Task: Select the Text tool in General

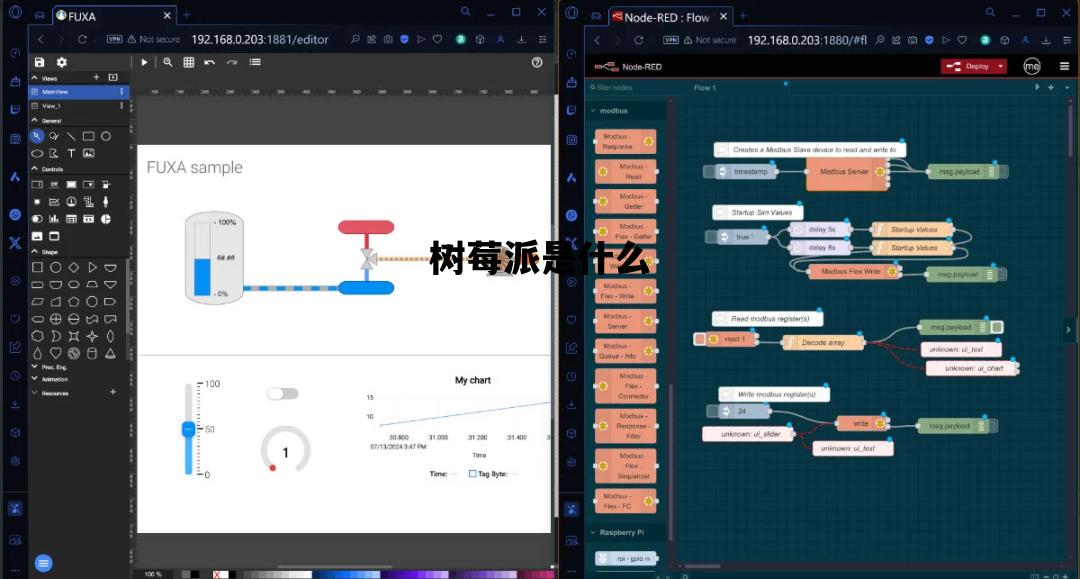Action: (71, 154)
